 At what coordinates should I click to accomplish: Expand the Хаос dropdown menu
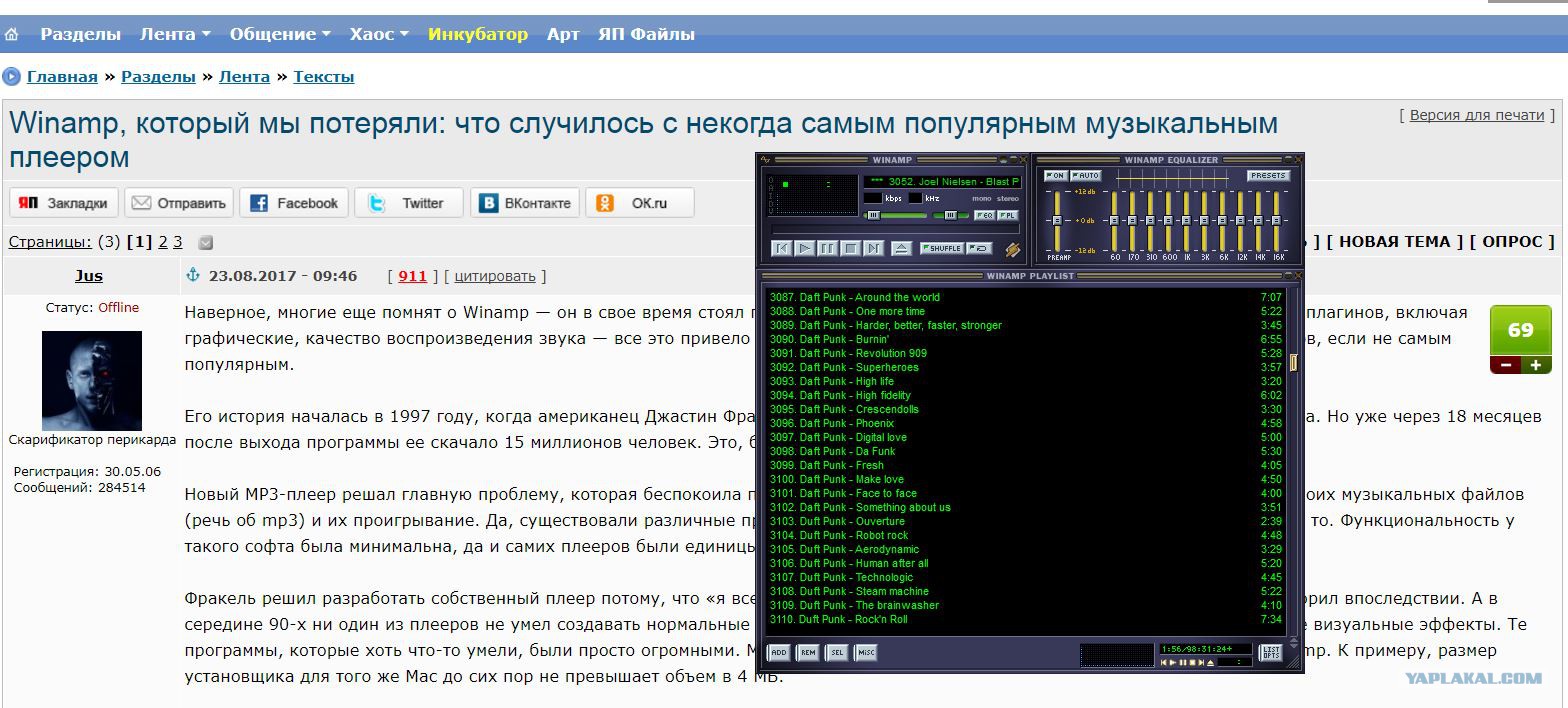point(379,34)
